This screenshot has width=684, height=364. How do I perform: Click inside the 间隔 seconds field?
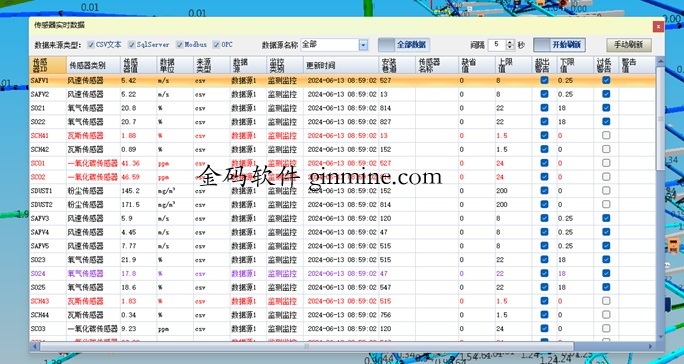click(497, 45)
